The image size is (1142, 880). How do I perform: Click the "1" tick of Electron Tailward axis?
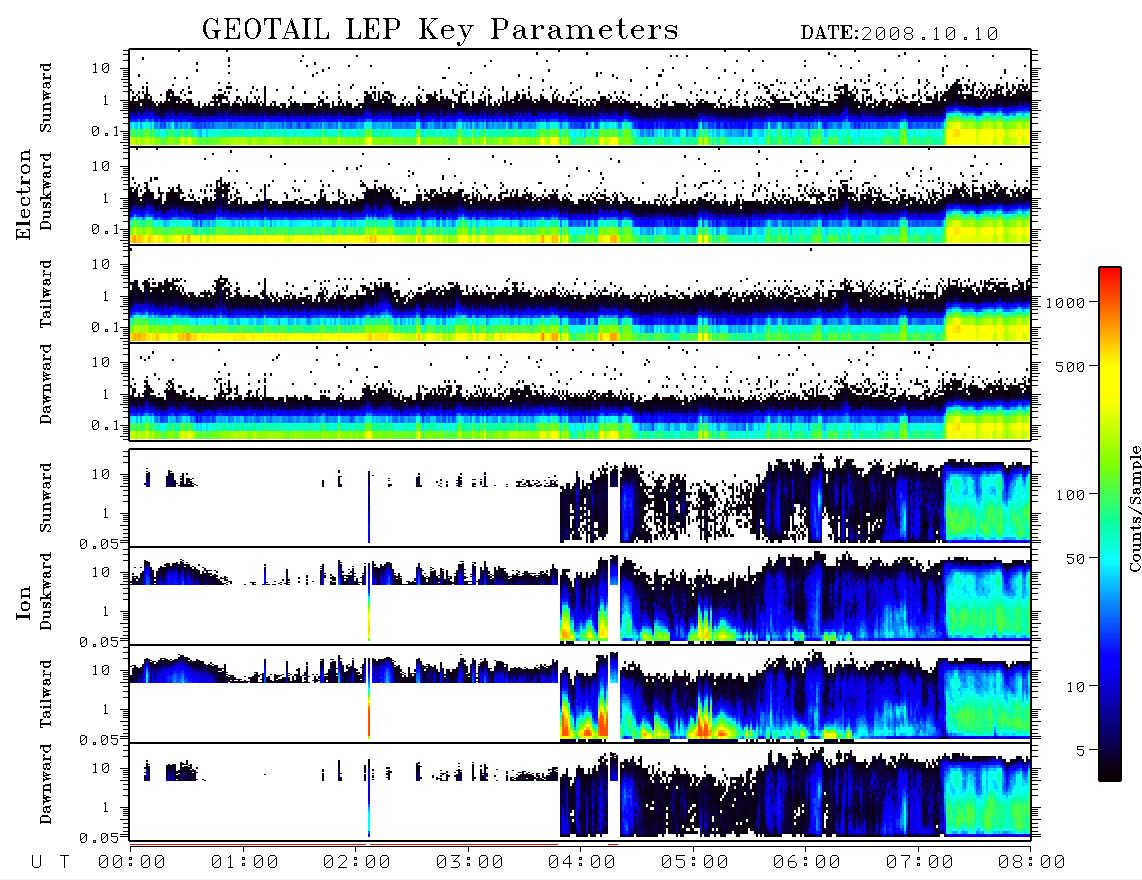pyautogui.click(x=106, y=296)
